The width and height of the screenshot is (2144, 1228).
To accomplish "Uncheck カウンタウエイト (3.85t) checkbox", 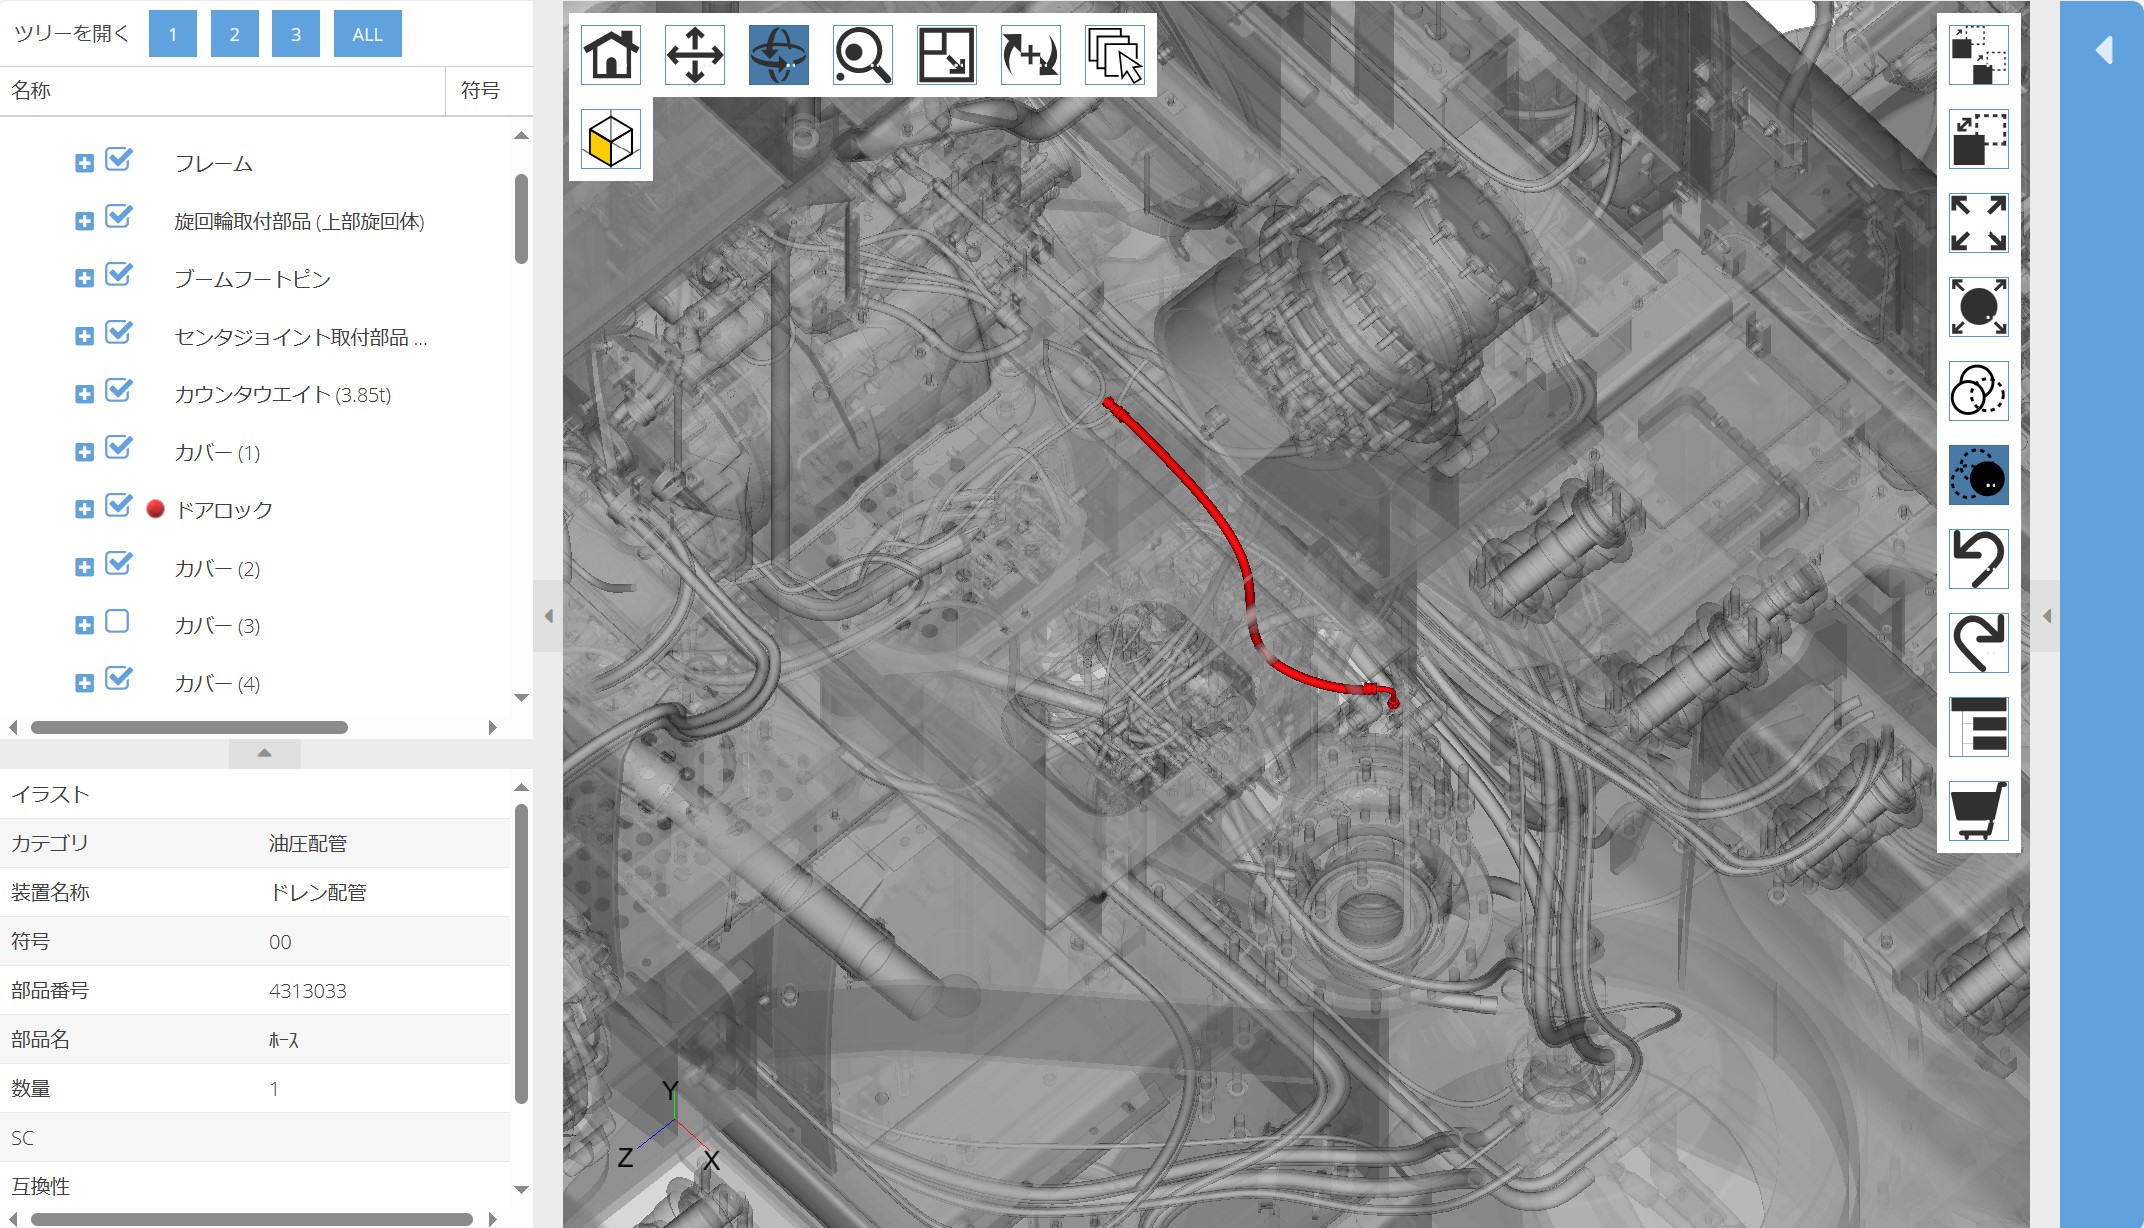I will click(118, 391).
